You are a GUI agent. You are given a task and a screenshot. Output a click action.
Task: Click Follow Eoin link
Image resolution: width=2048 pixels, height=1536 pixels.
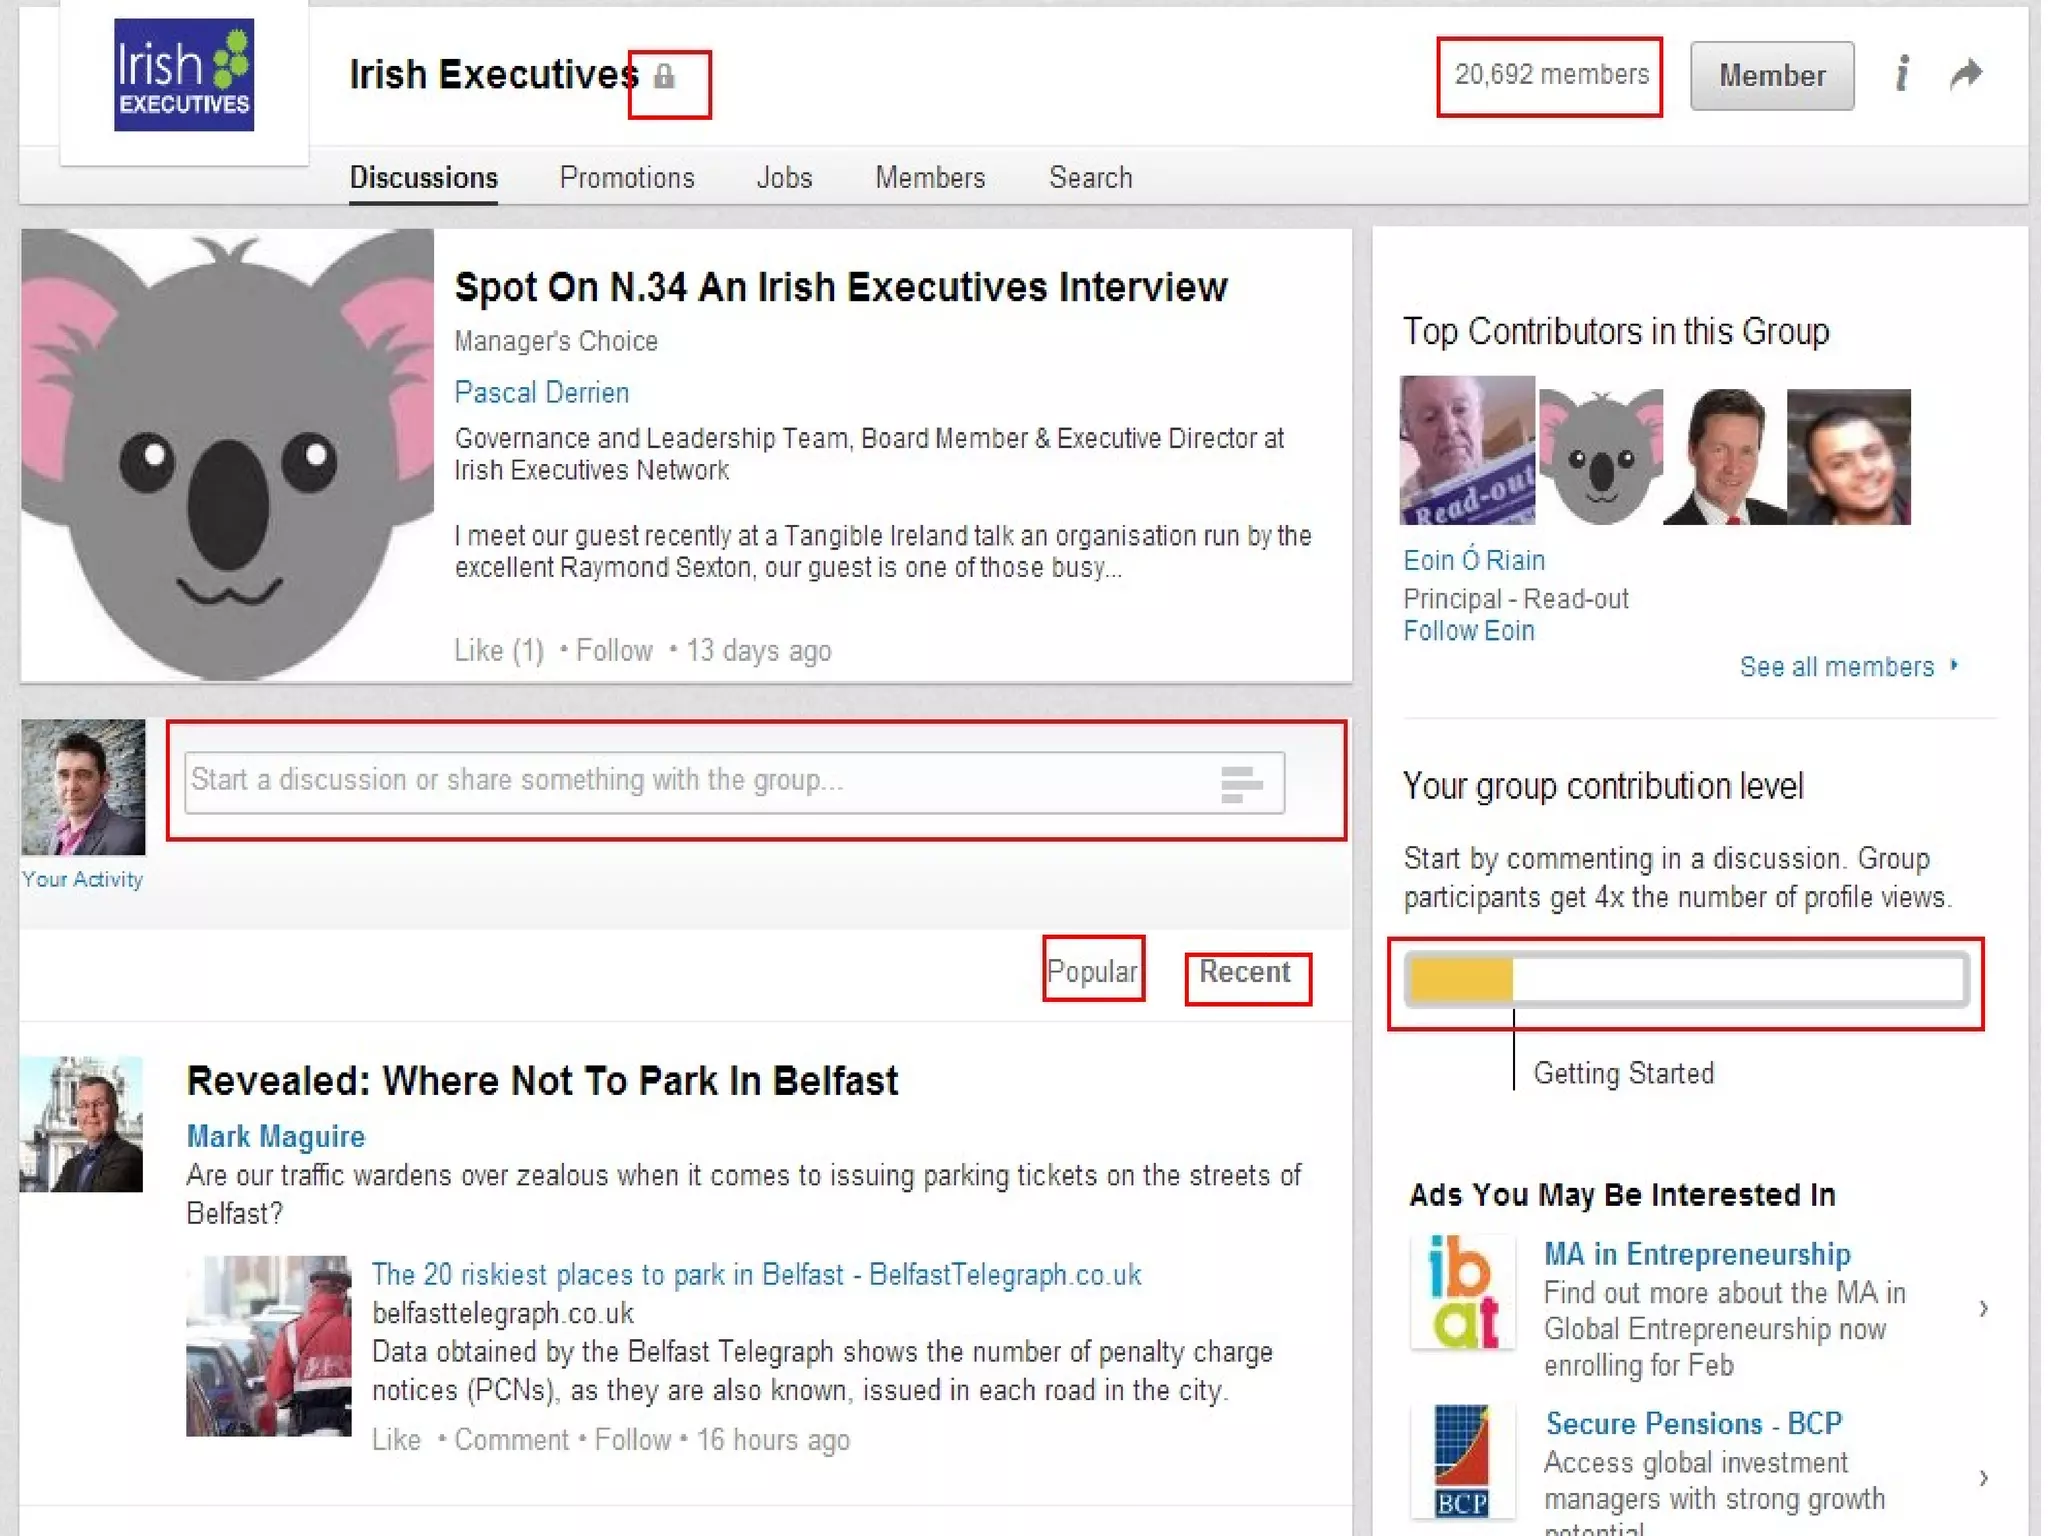coord(1469,631)
